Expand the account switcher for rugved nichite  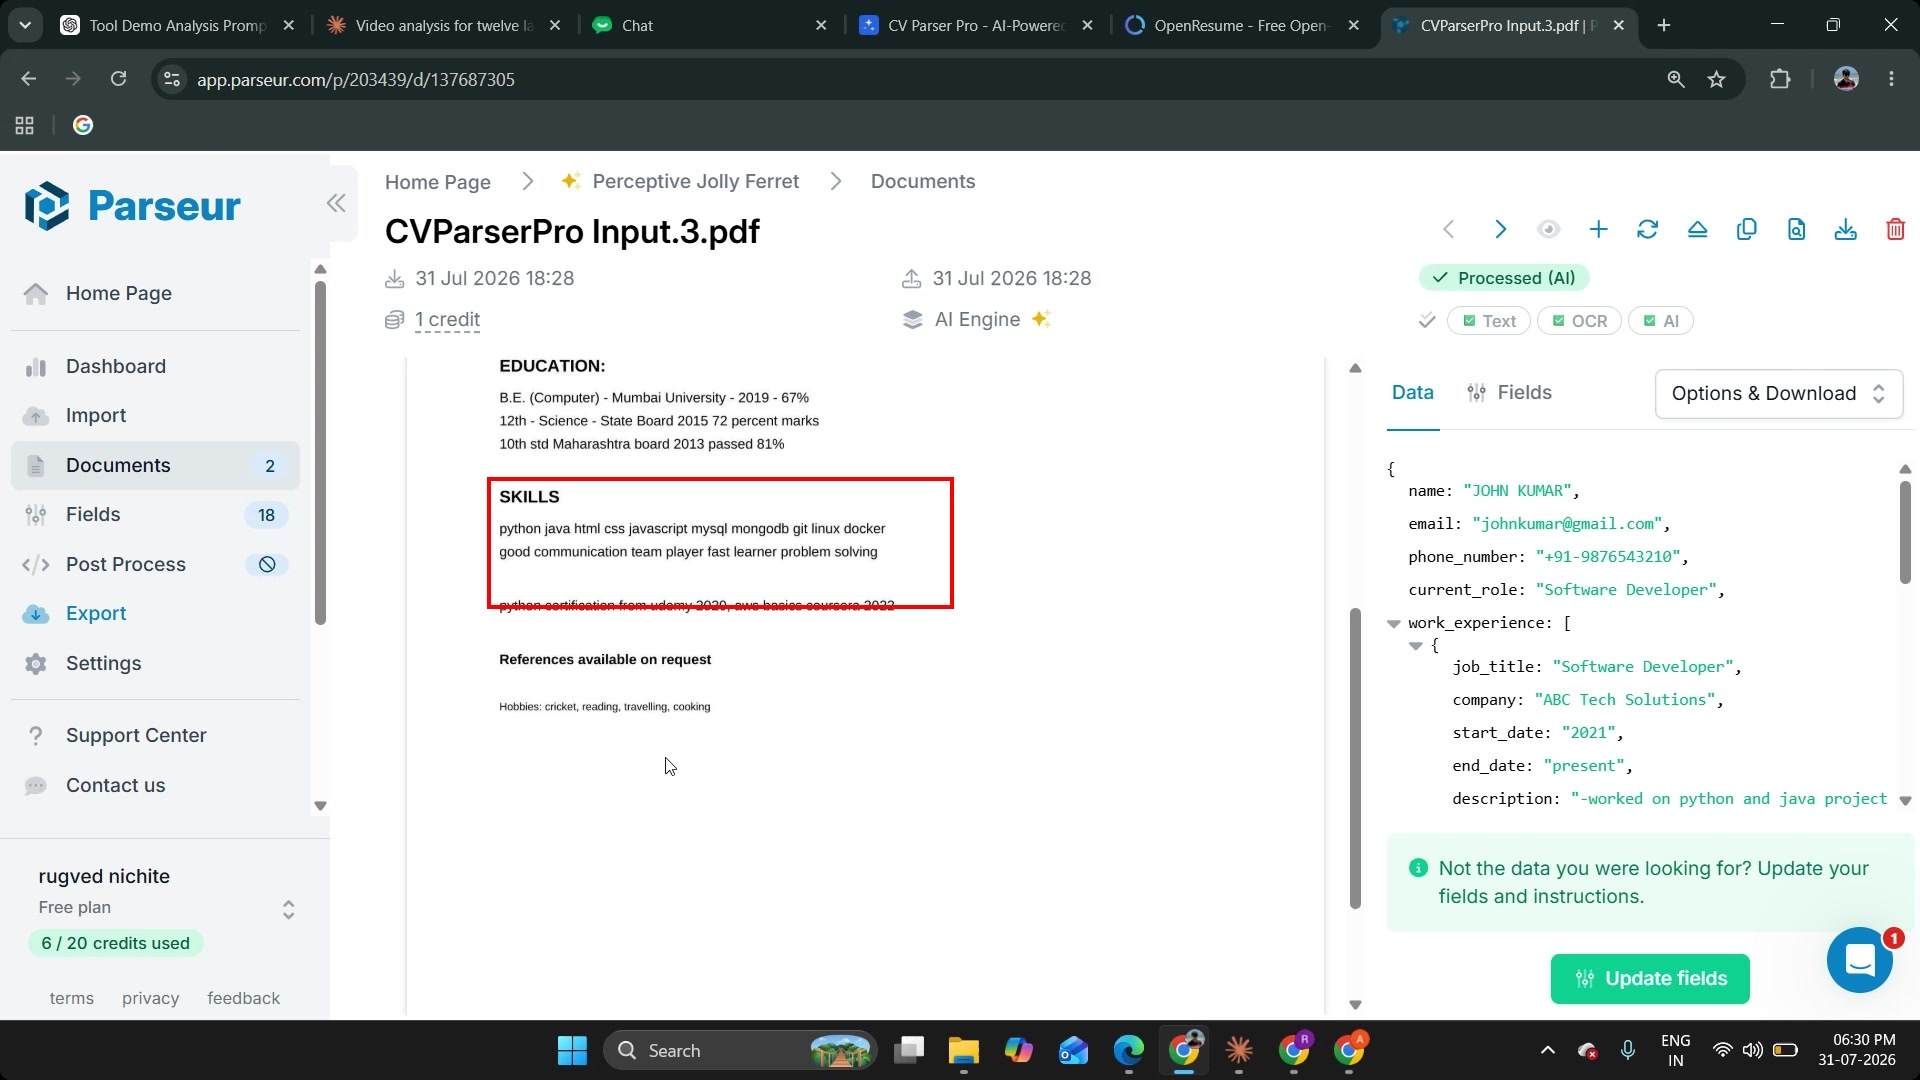pyautogui.click(x=288, y=909)
